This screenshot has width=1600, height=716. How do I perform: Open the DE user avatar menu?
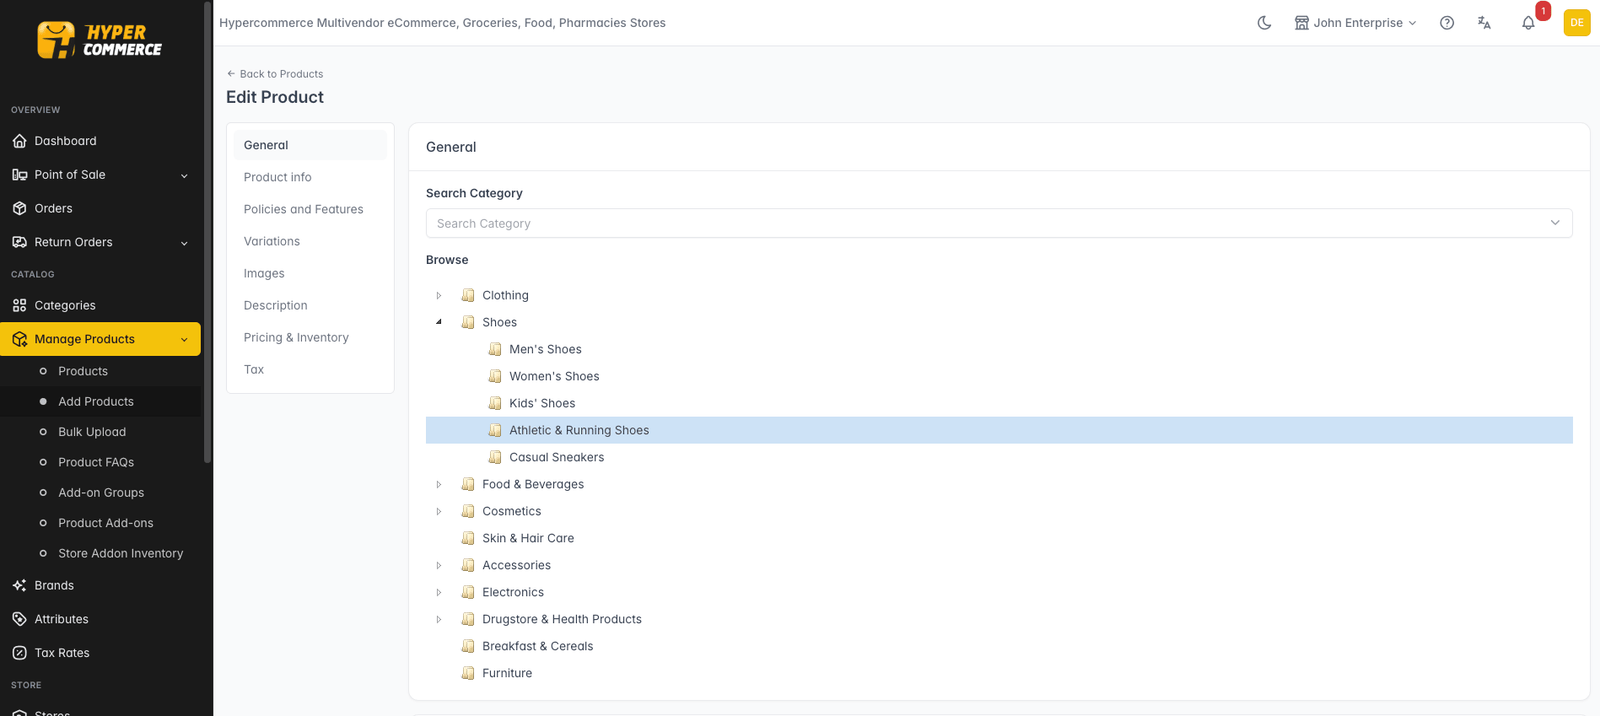(x=1577, y=23)
